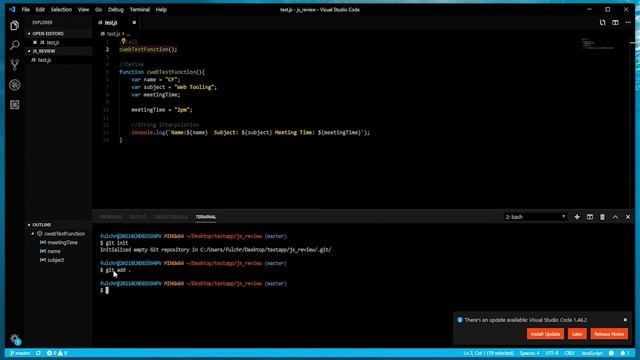Close the test.js editor tab

(x=134, y=22)
